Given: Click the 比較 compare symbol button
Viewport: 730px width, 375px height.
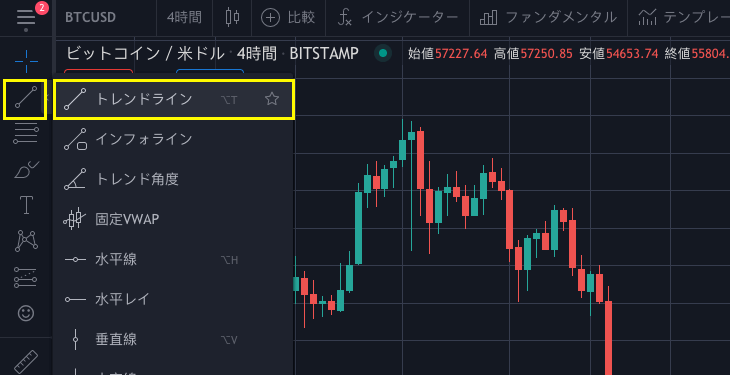Looking at the screenshot, I should (x=288, y=18).
